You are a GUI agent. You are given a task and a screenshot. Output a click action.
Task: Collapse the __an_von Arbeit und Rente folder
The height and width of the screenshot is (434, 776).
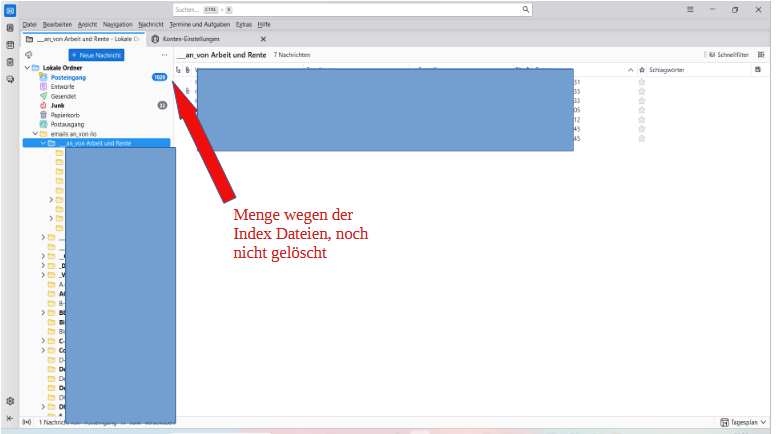click(43, 143)
